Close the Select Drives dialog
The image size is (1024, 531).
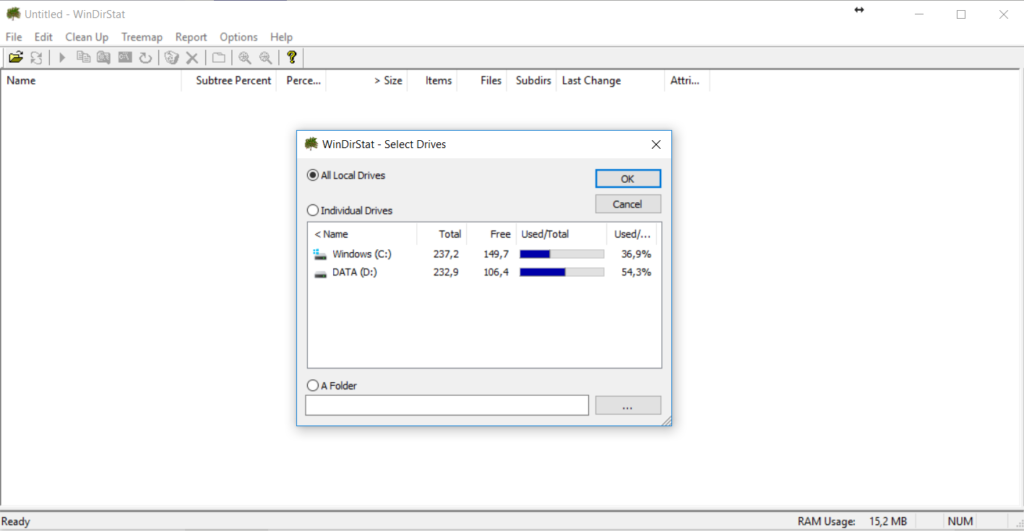(656, 144)
